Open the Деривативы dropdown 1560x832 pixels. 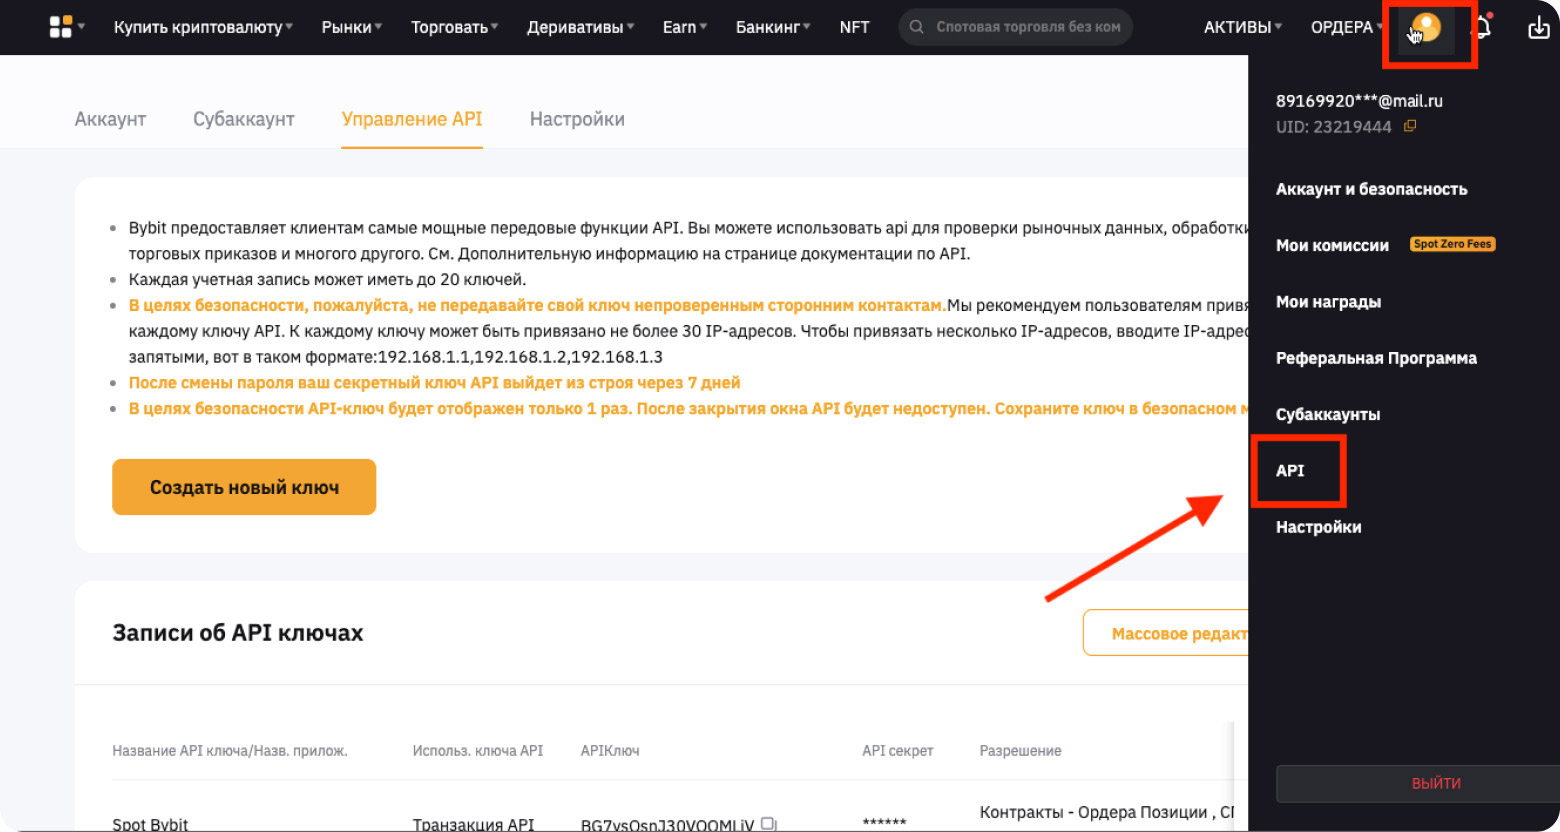tap(580, 27)
